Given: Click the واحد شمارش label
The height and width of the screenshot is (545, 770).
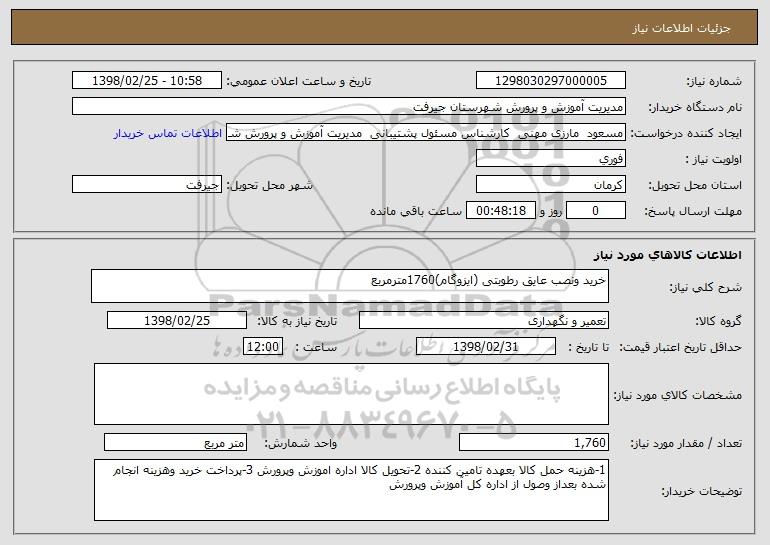Looking at the screenshot, I should tap(301, 443).
